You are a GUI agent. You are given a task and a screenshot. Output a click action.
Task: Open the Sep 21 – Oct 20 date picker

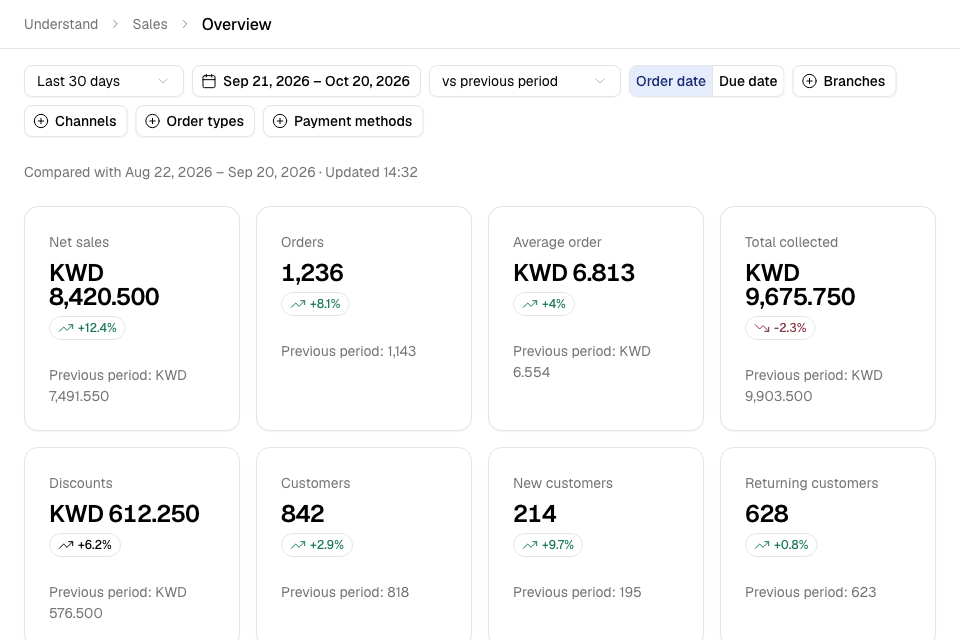[x=306, y=81]
